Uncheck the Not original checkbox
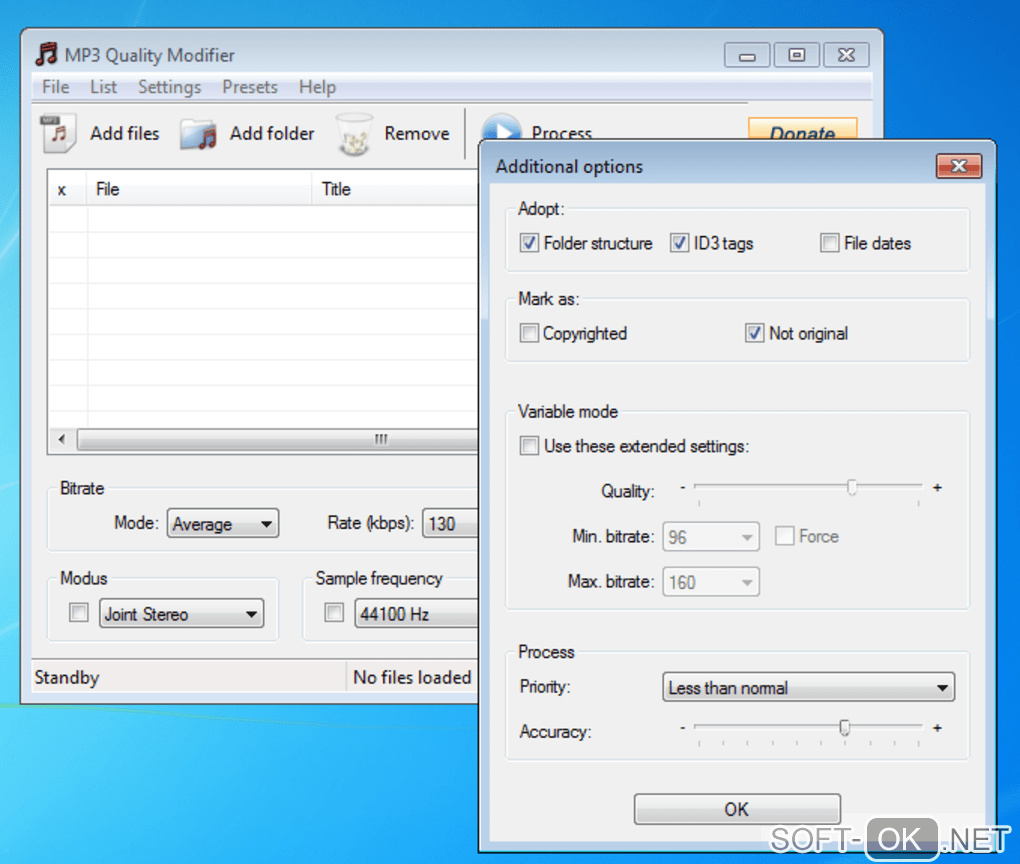 [x=754, y=333]
